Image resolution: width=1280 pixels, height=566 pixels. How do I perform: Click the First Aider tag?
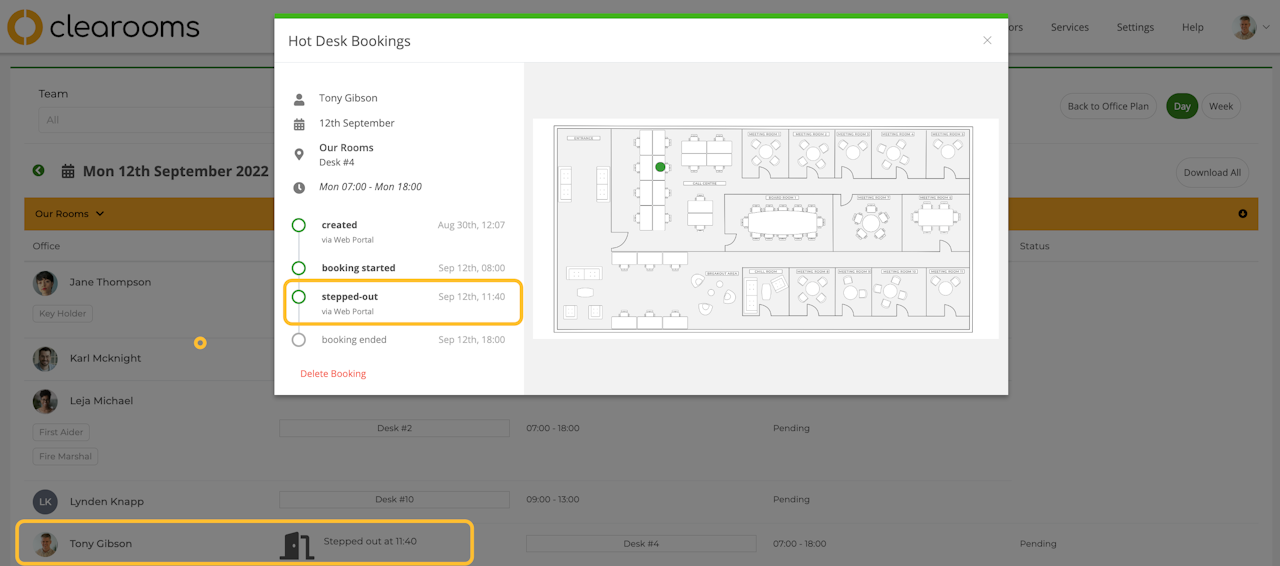coord(61,432)
